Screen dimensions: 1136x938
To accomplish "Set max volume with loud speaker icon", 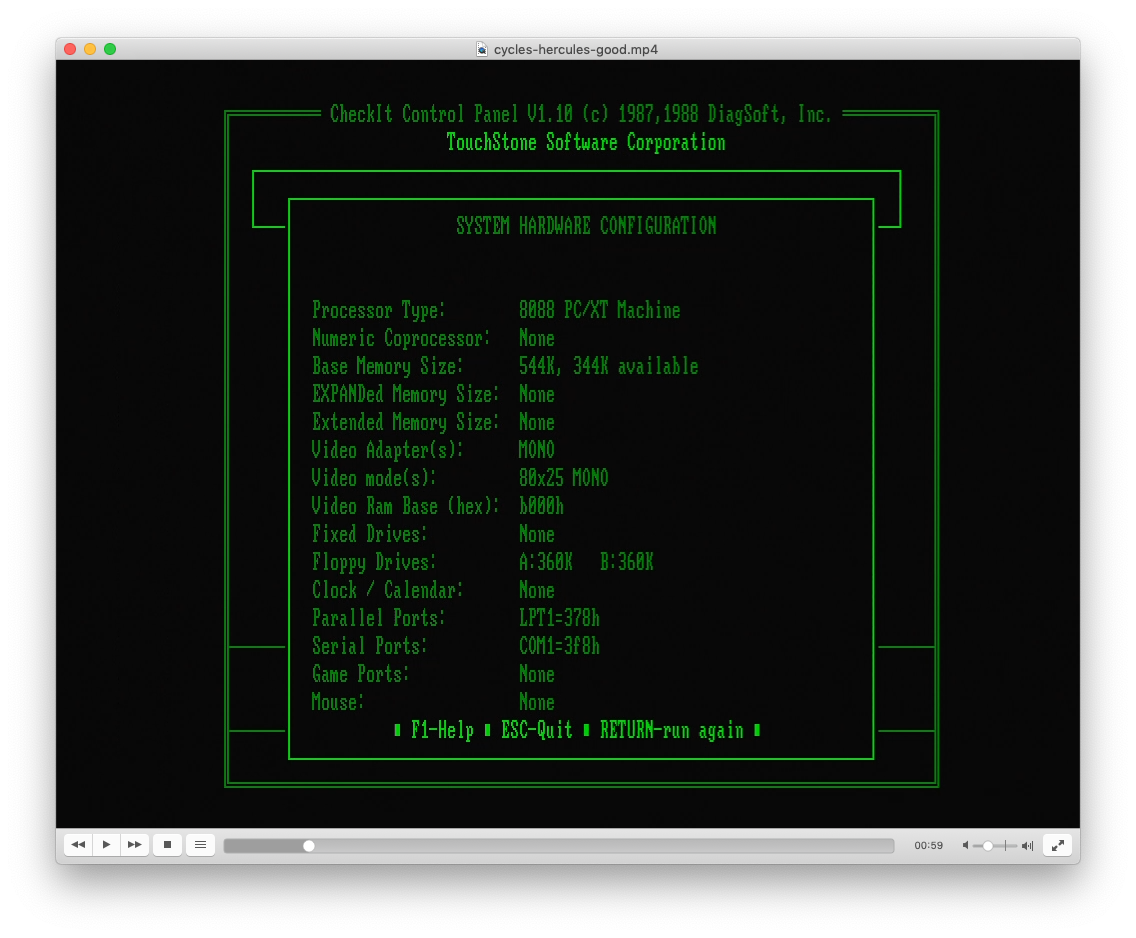I will (1027, 845).
